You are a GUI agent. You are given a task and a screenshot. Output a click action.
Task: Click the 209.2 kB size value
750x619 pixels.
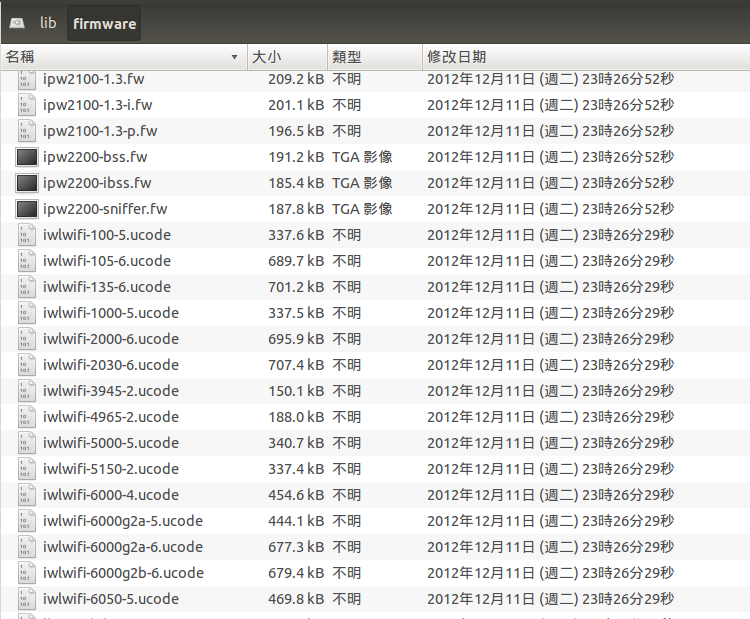click(x=296, y=79)
